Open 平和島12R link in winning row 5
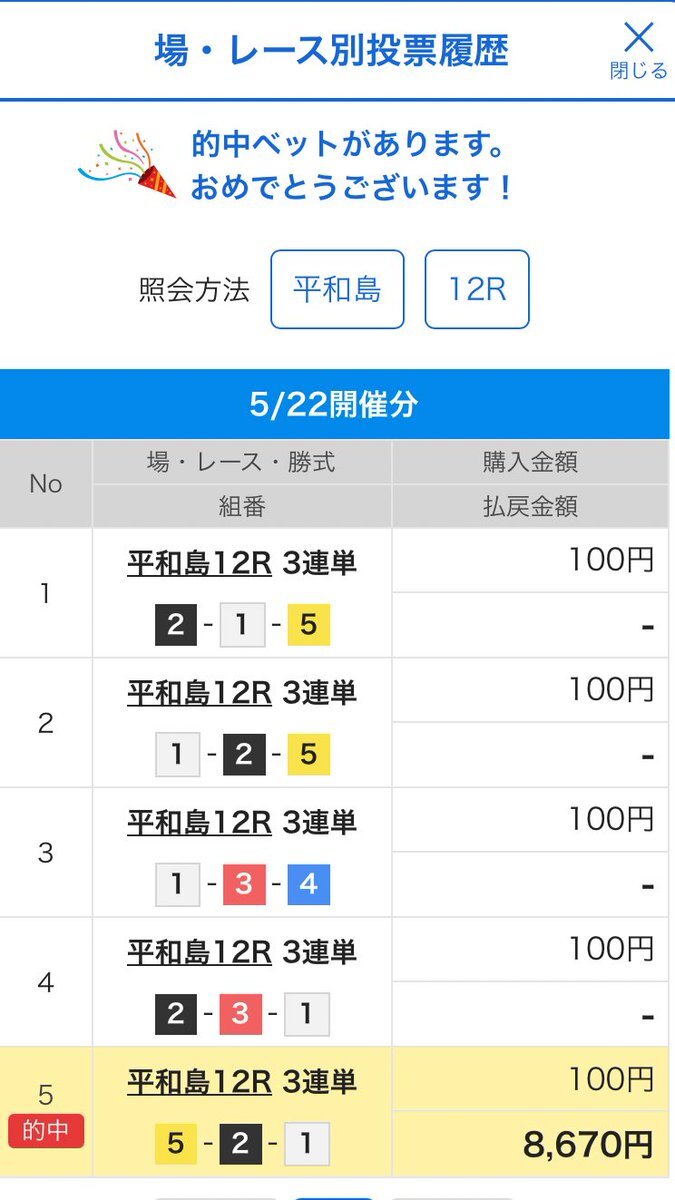675x1200 pixels. [200, 1082]
